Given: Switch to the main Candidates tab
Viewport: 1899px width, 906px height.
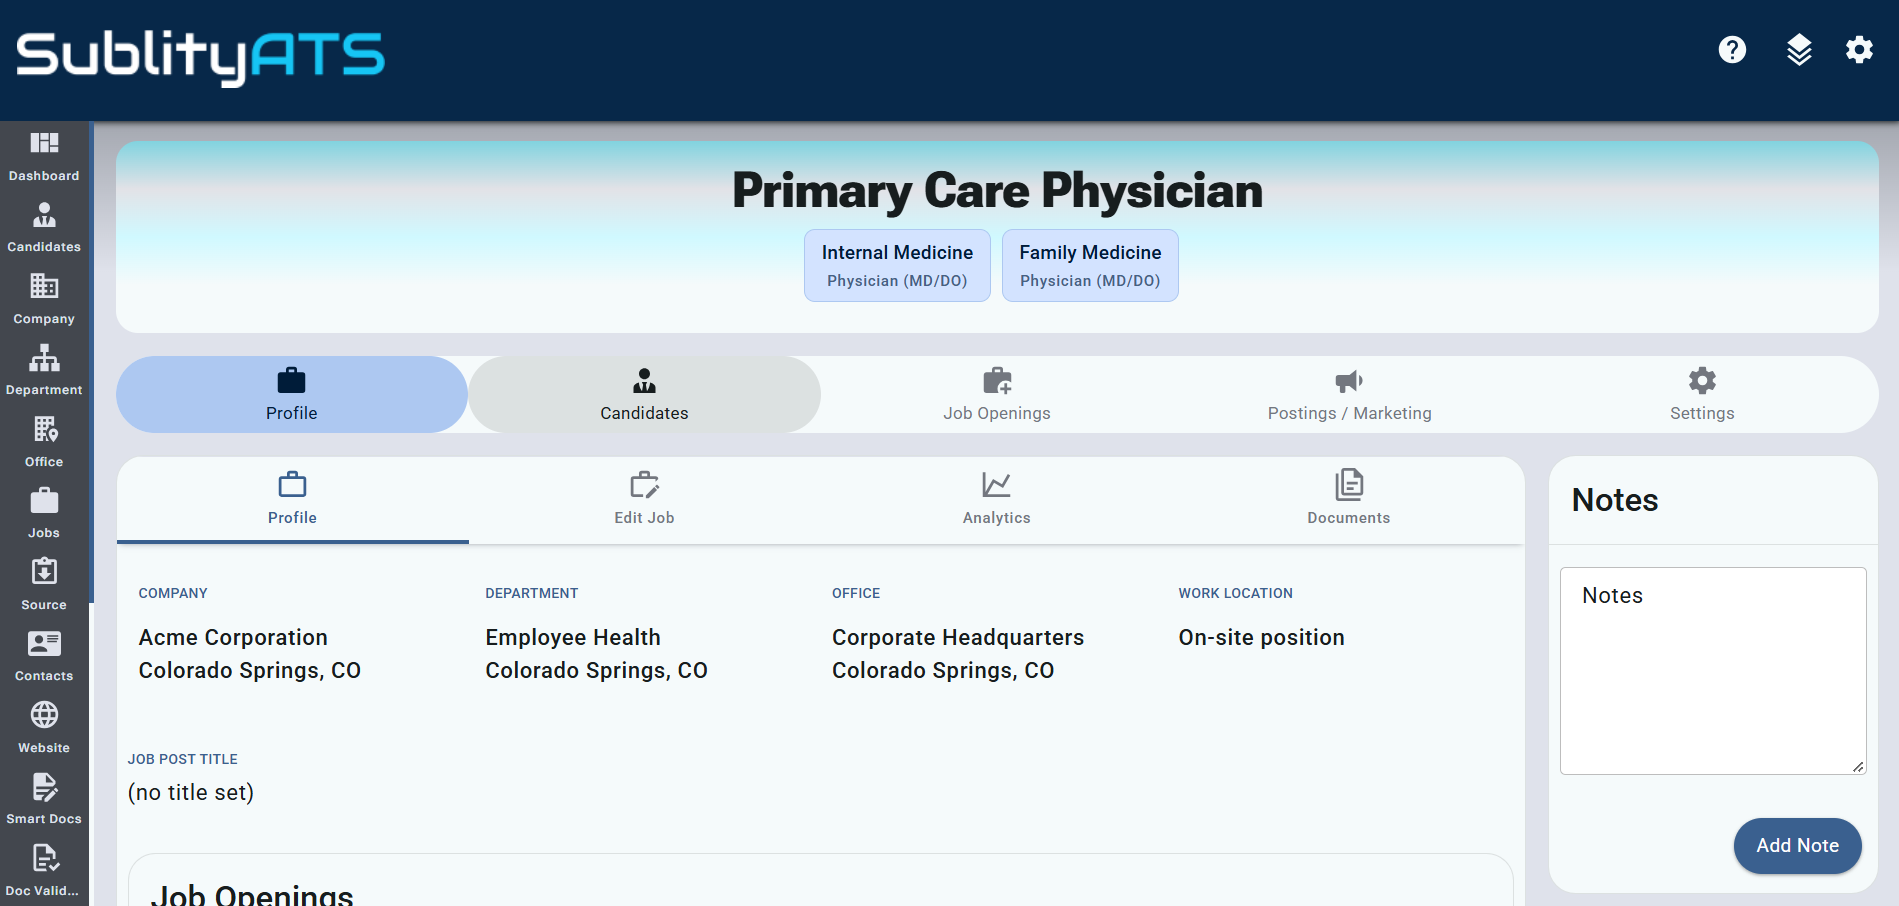Looking at the screenshot, I should 644,395.
